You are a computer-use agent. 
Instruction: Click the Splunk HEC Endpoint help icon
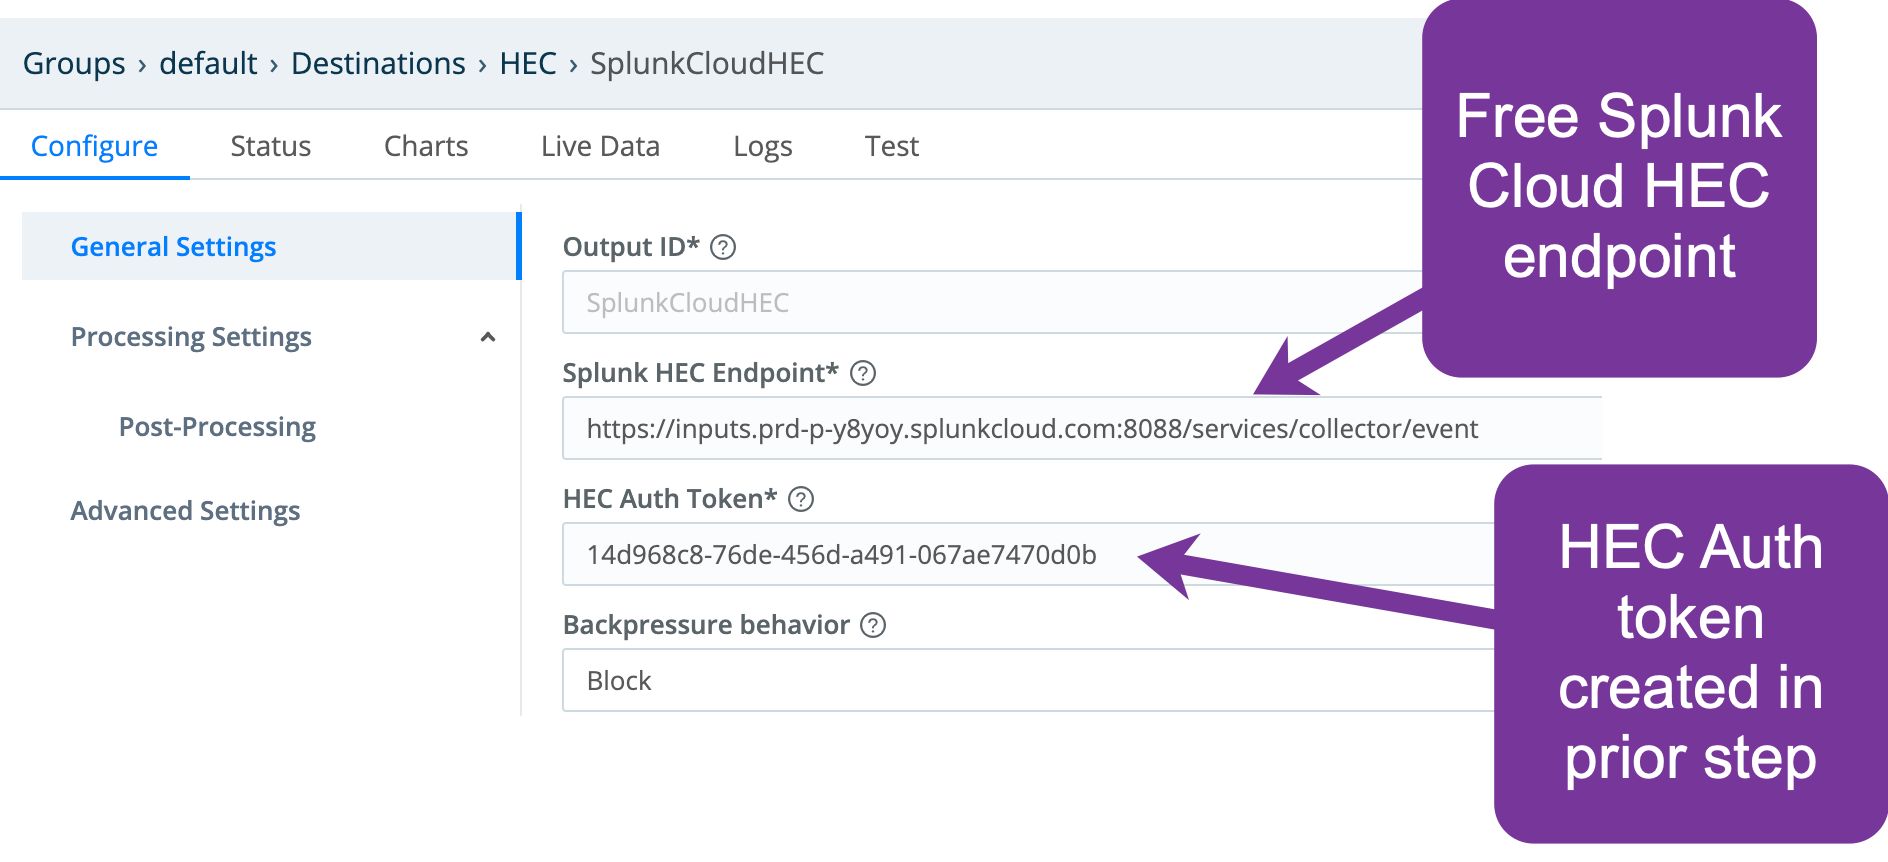pyautogui.click(x=862, y=373)
